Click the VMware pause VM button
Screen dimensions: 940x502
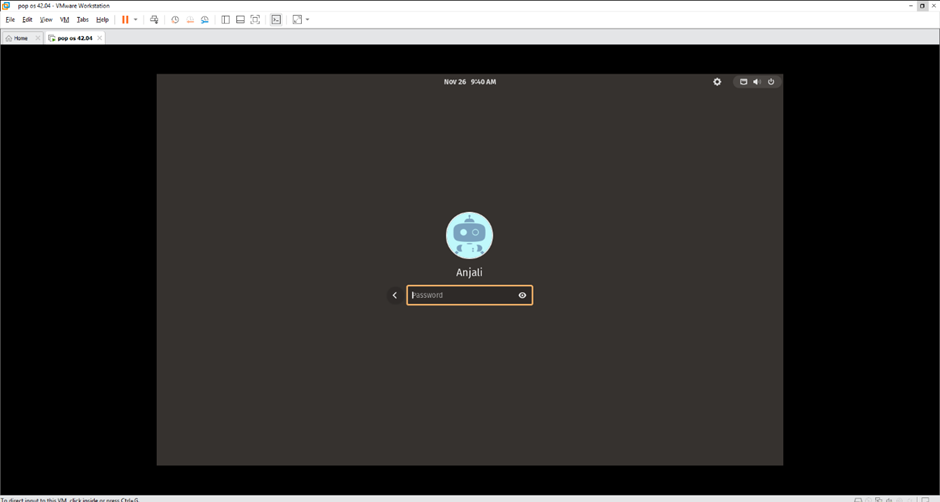point(125,20)
